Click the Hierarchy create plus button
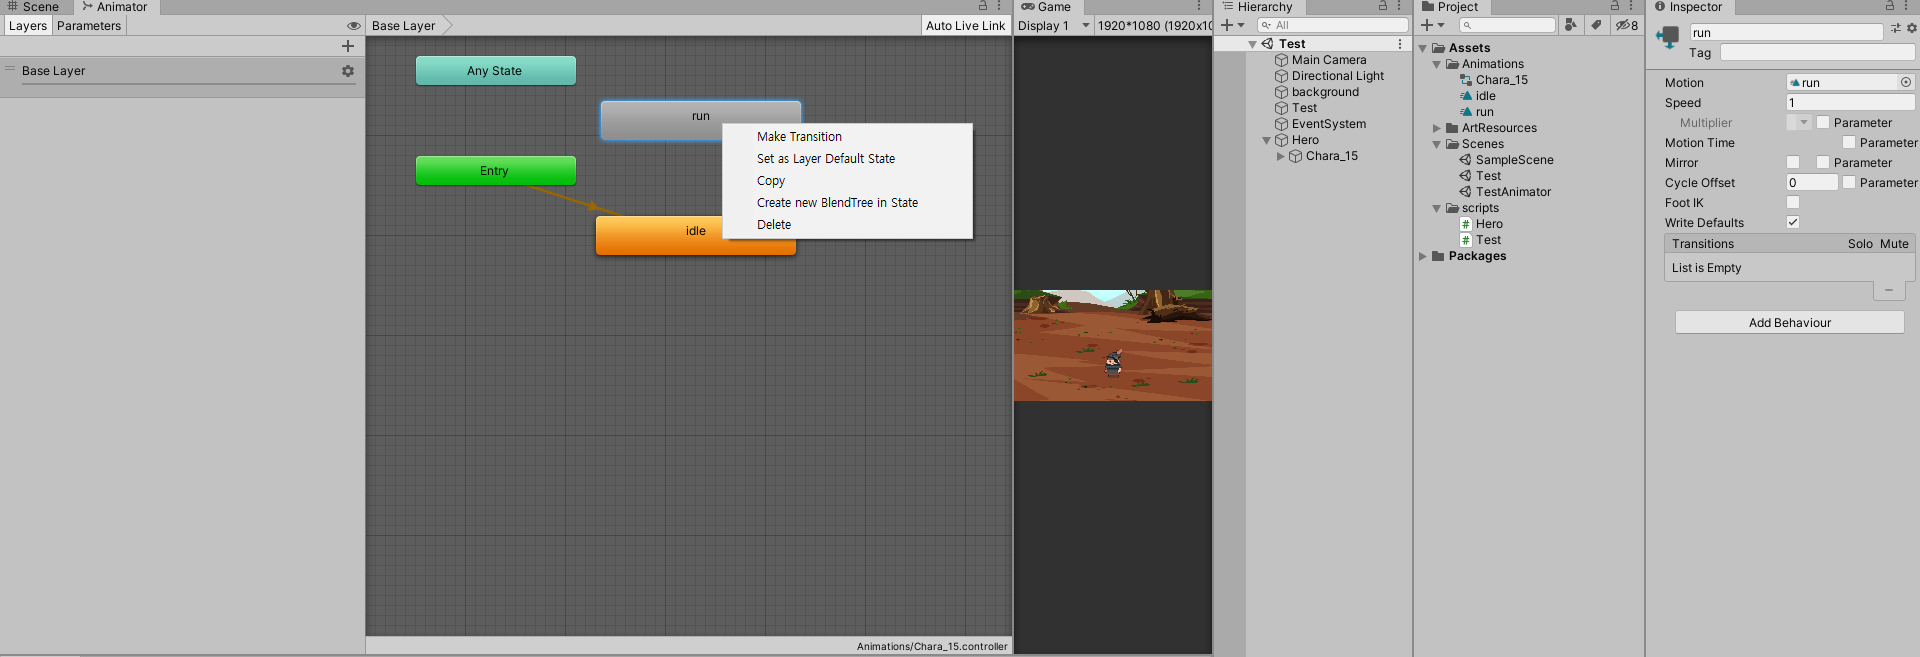This screenshot has height=657, width=1920. tap(1232, 25)
